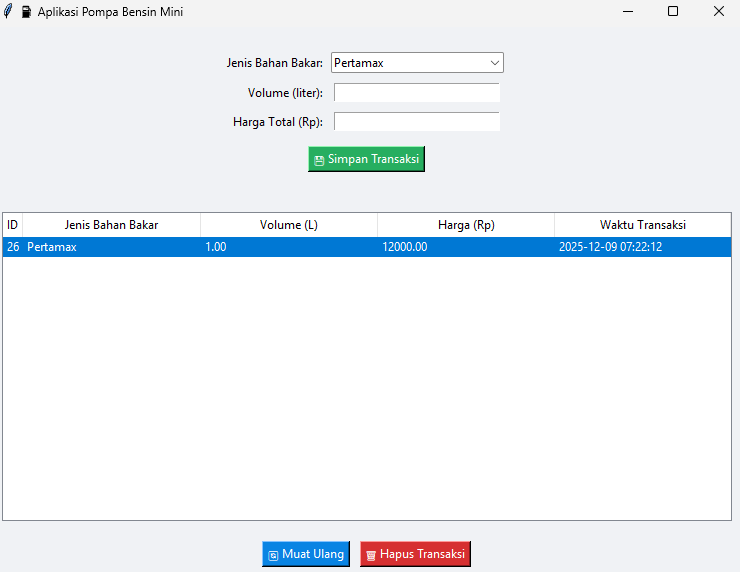740x572 pixels.
Task: Click the Jenis Bahan Bakar column header
Action: point(111,225)
